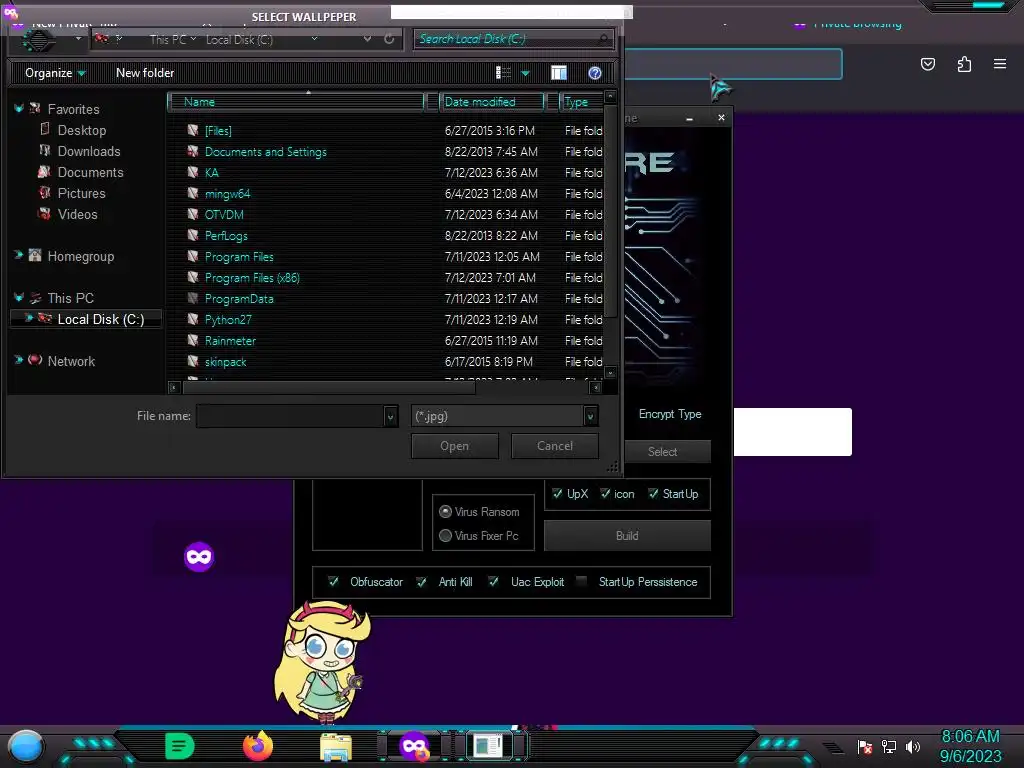Expand the Network node
Viewport: 1024px width, 768px height.
pyautogui.click(x=18, y=360)
